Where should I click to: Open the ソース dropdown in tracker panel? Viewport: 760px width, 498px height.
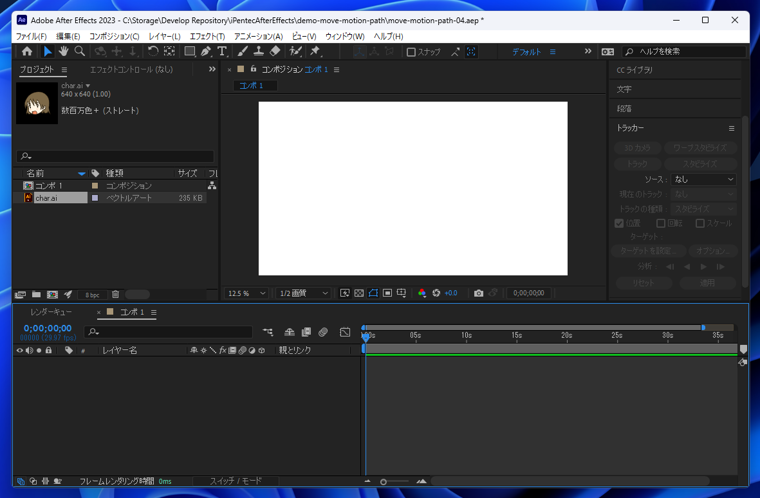pos(702,179)
